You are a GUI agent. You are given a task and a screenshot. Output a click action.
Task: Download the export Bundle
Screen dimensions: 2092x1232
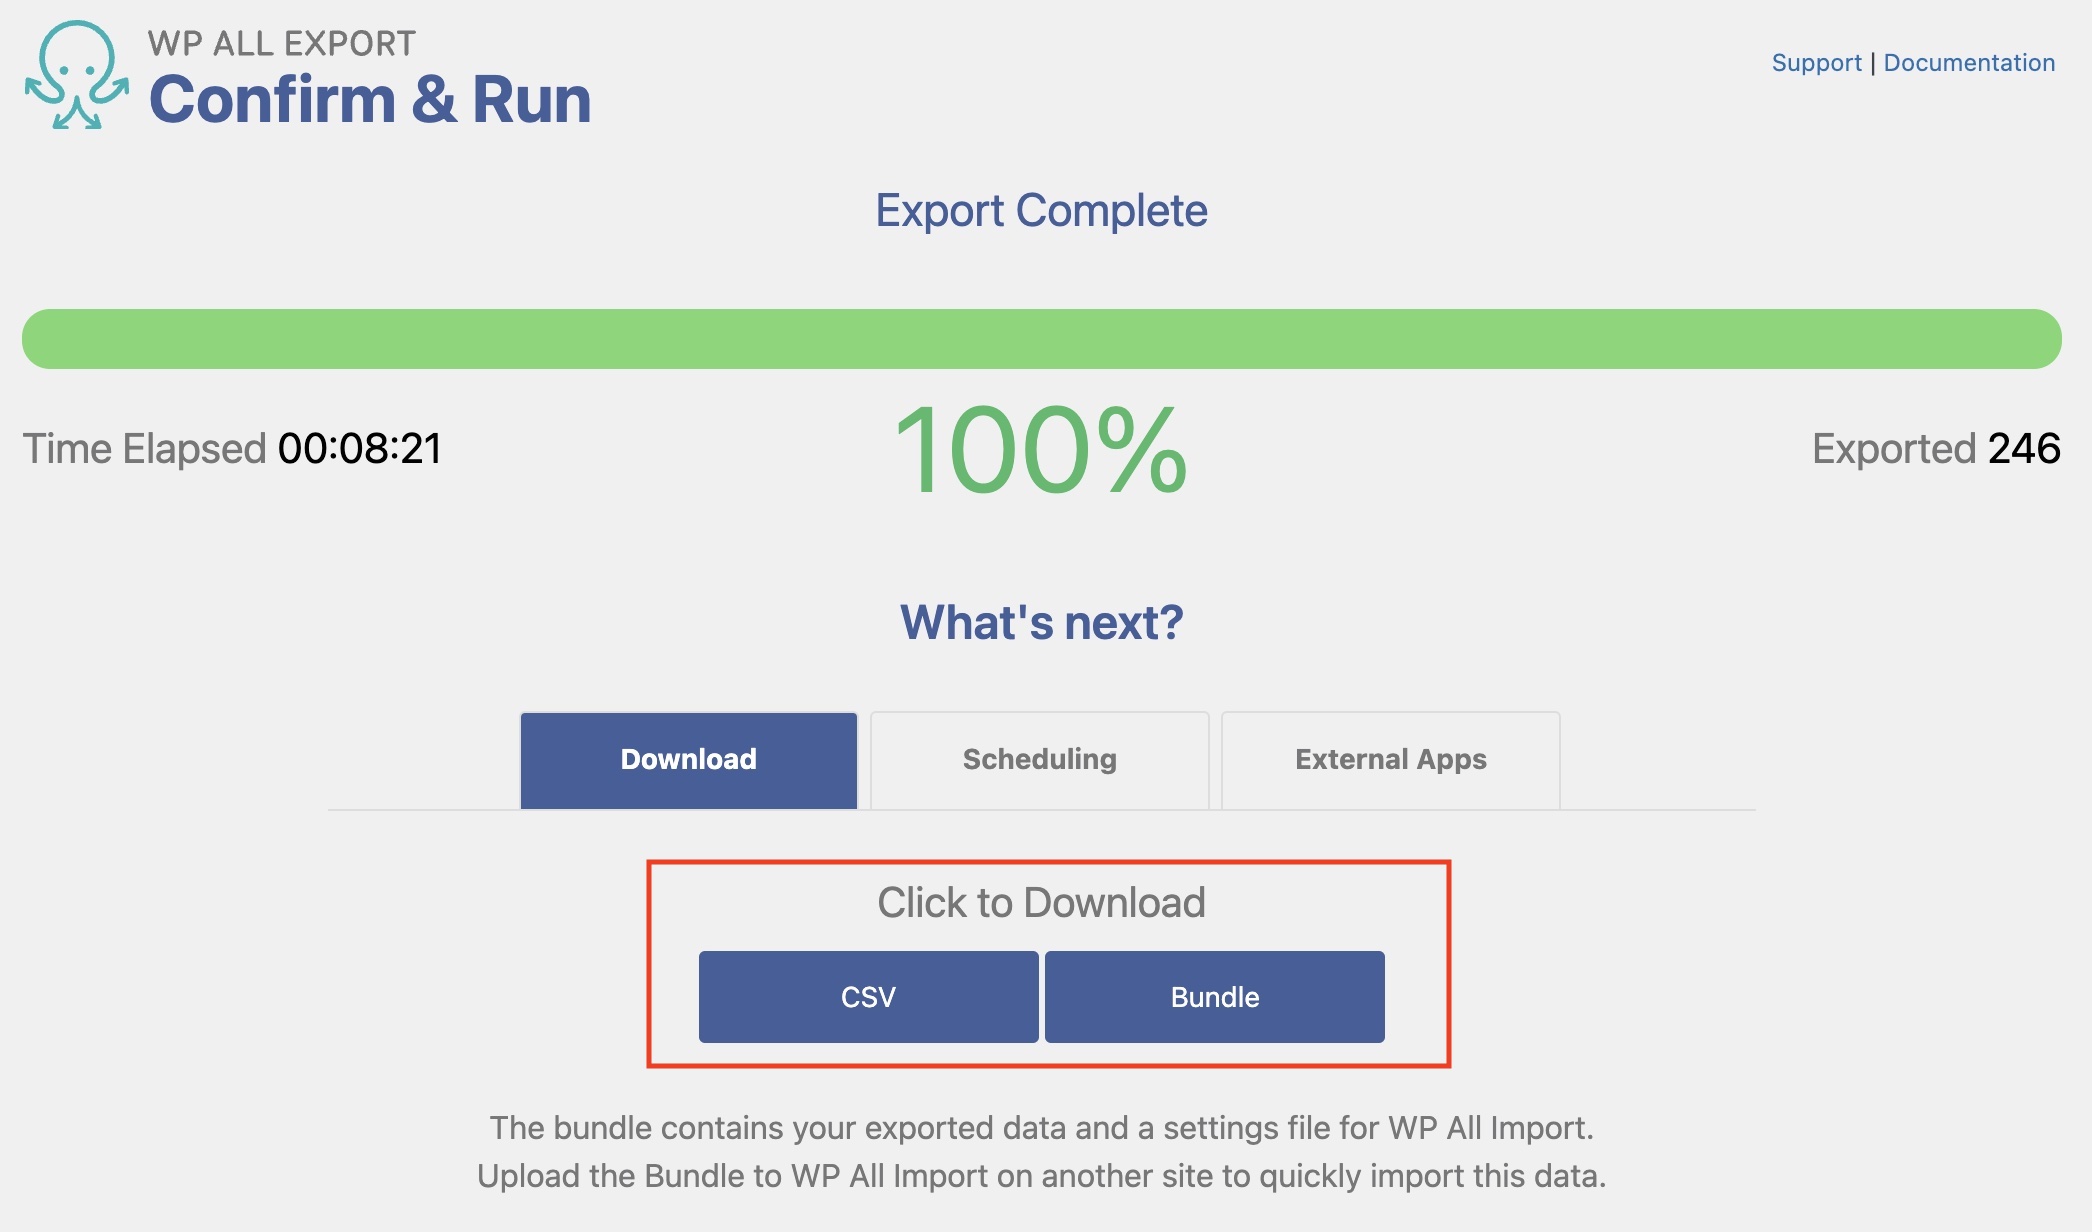1215,997
